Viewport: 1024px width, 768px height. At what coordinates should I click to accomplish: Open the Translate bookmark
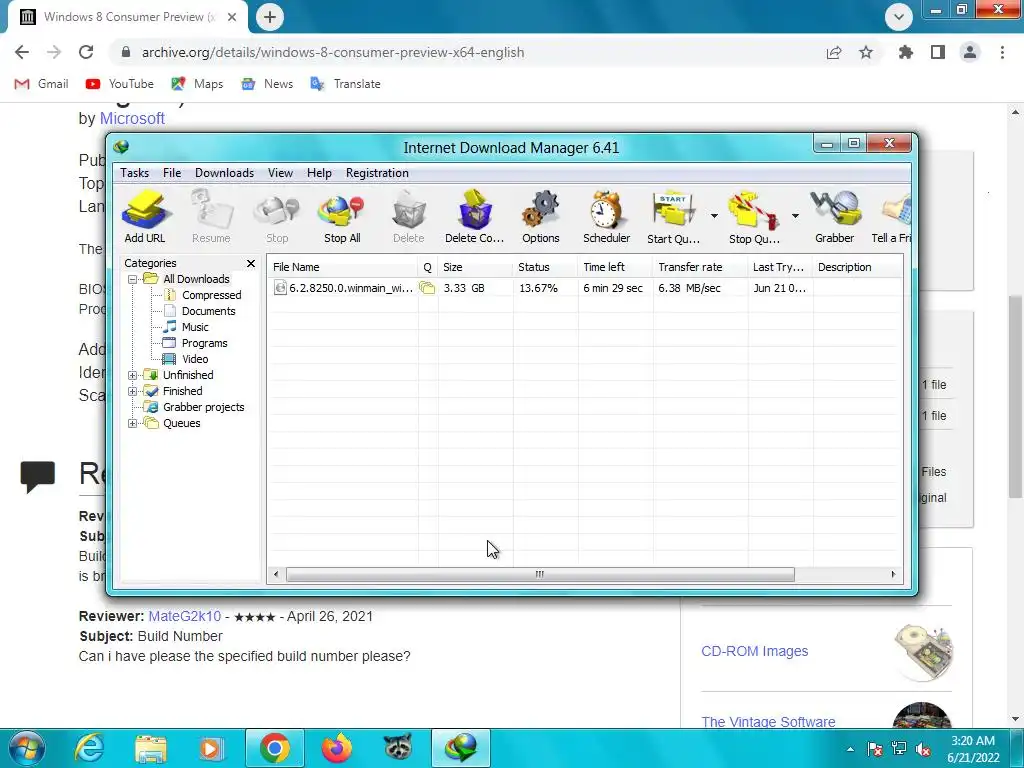[x=345, y=84]
